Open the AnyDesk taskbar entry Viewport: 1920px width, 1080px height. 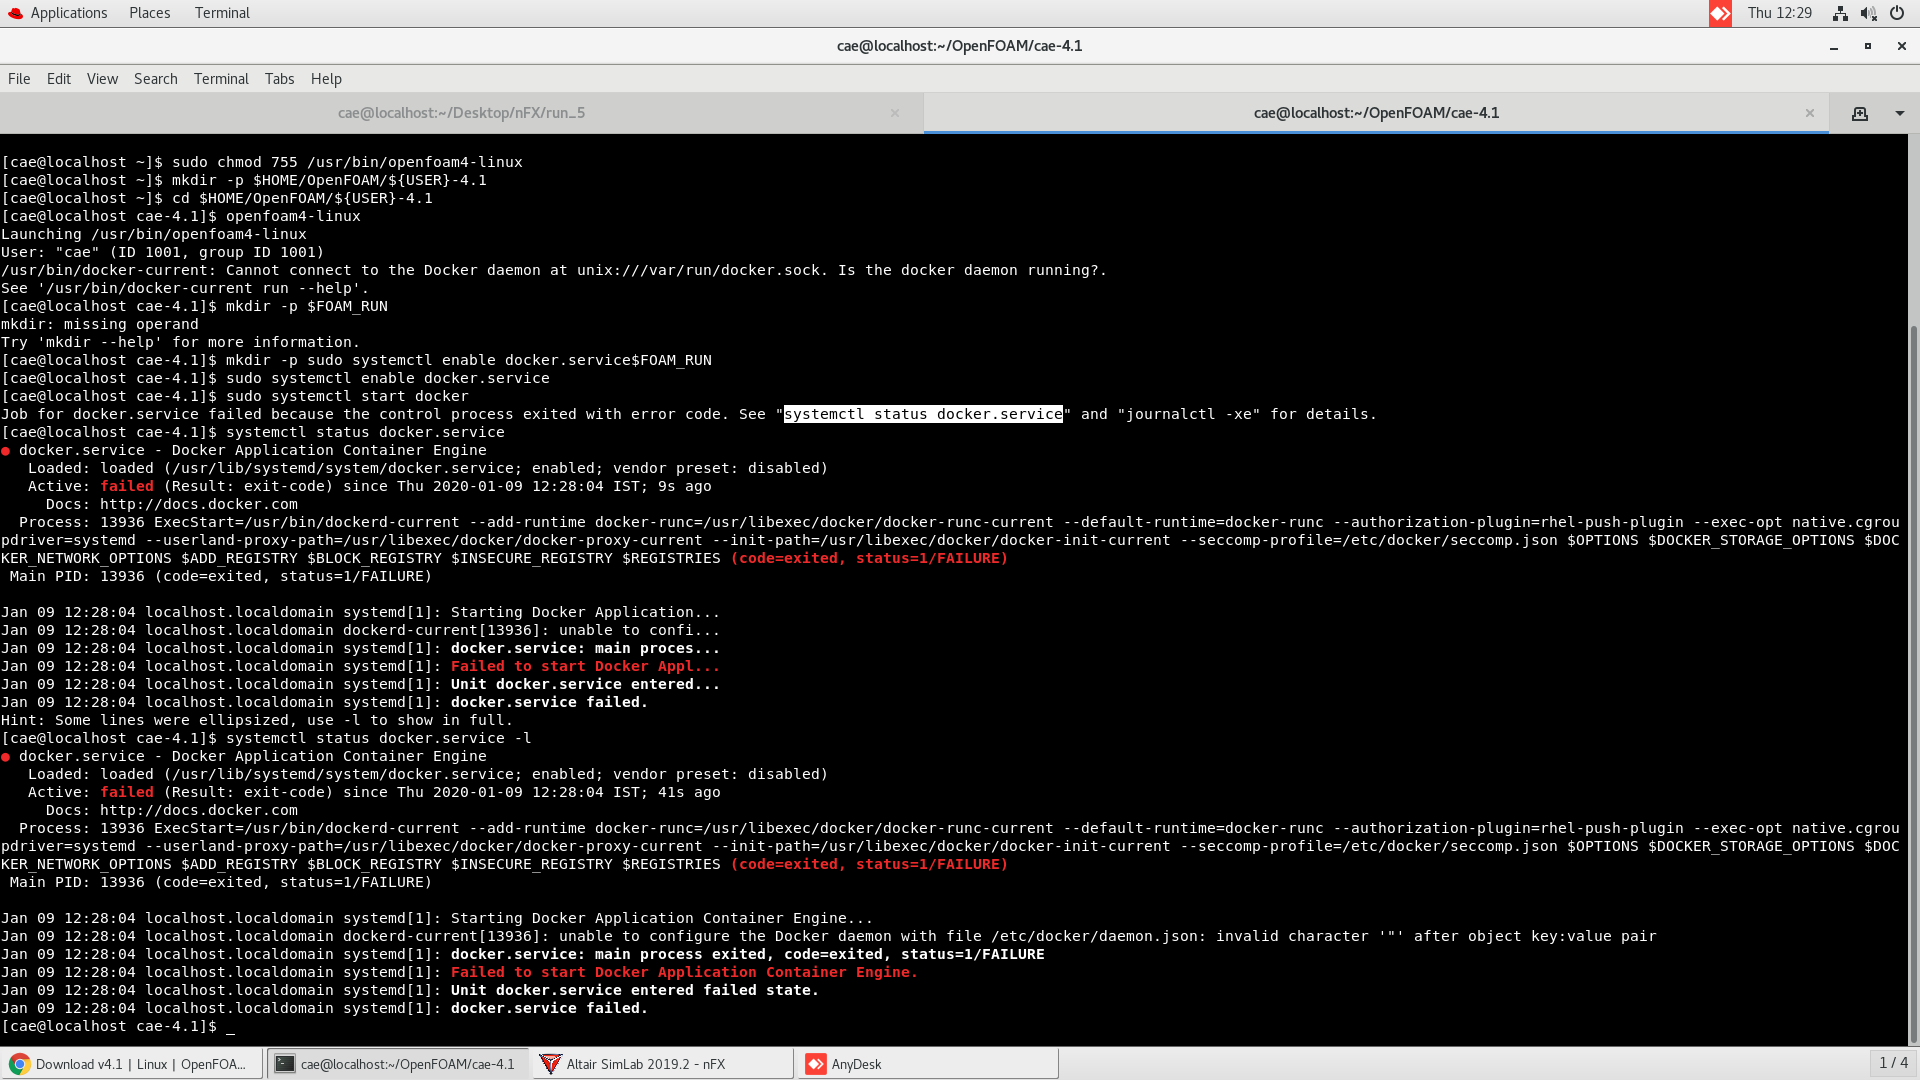pyautogui.click(x=928, y=1064)
